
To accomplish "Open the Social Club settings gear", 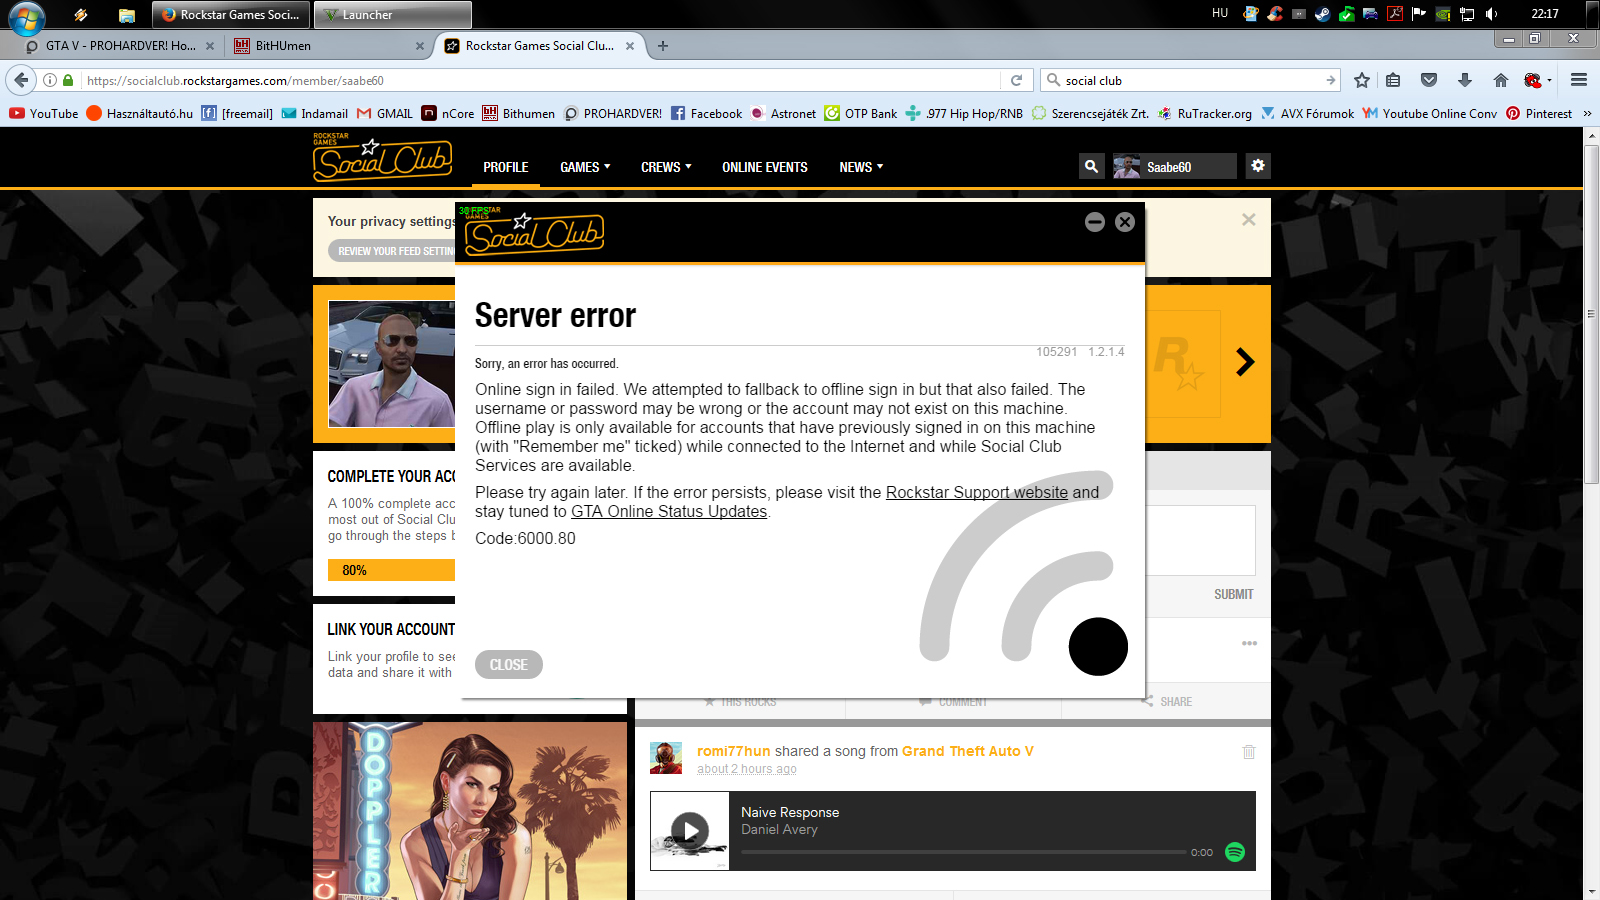I will click(x=1258, y=166).
